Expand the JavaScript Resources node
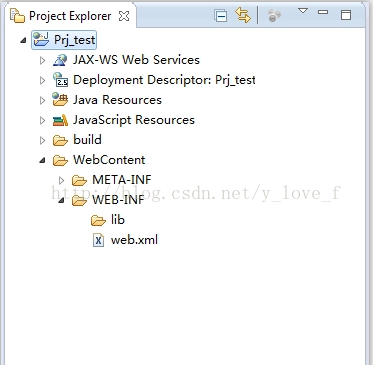Viewport: 373px width, 365px height. (x=42, y=120)
